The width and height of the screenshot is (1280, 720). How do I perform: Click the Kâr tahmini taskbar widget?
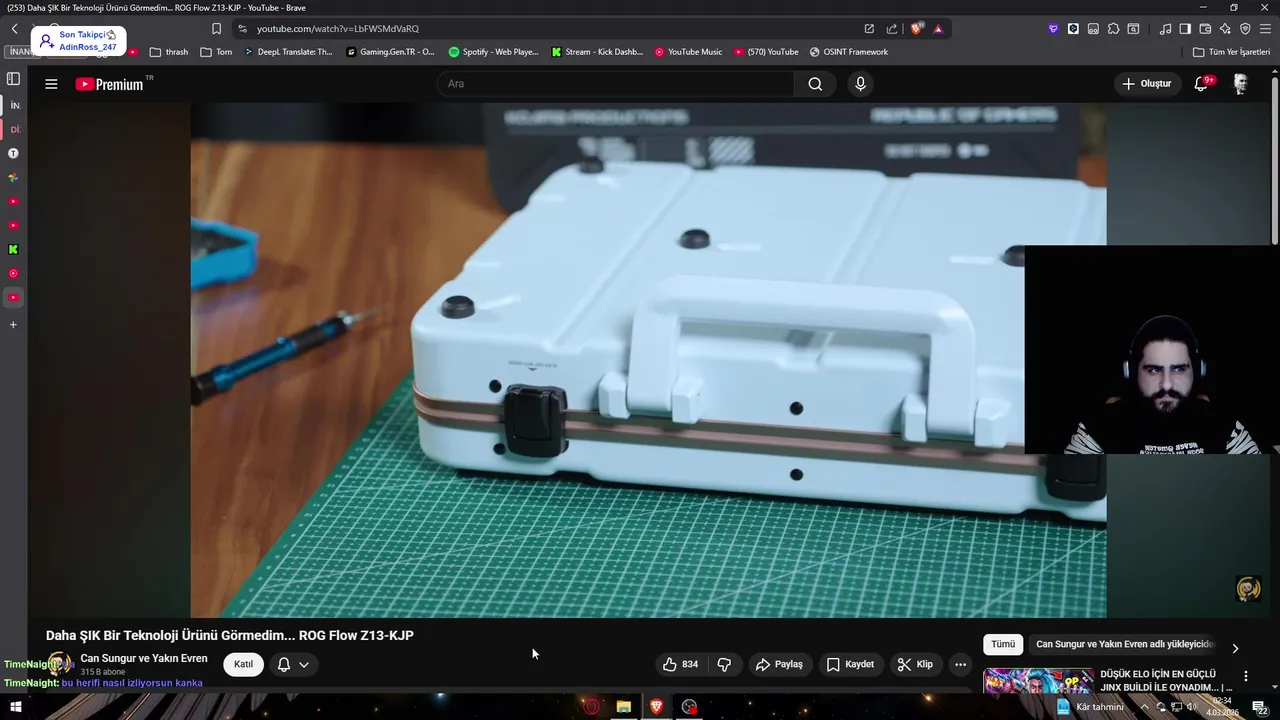point(1090,707)
